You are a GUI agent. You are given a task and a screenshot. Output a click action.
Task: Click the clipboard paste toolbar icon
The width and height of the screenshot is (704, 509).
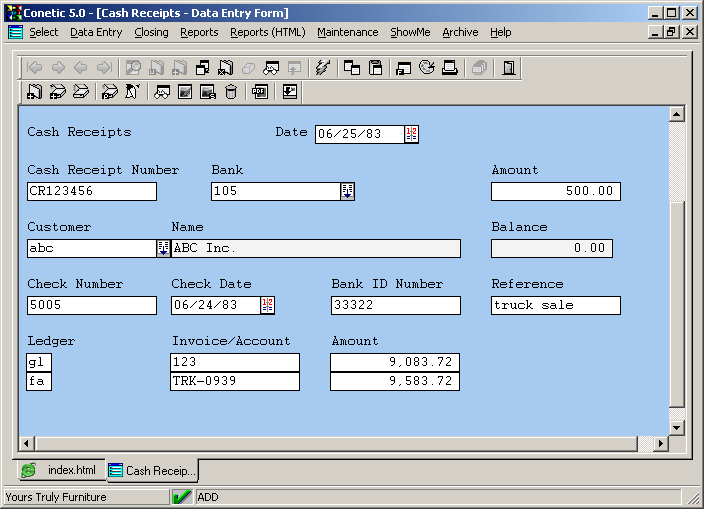(x=376, y=68)
